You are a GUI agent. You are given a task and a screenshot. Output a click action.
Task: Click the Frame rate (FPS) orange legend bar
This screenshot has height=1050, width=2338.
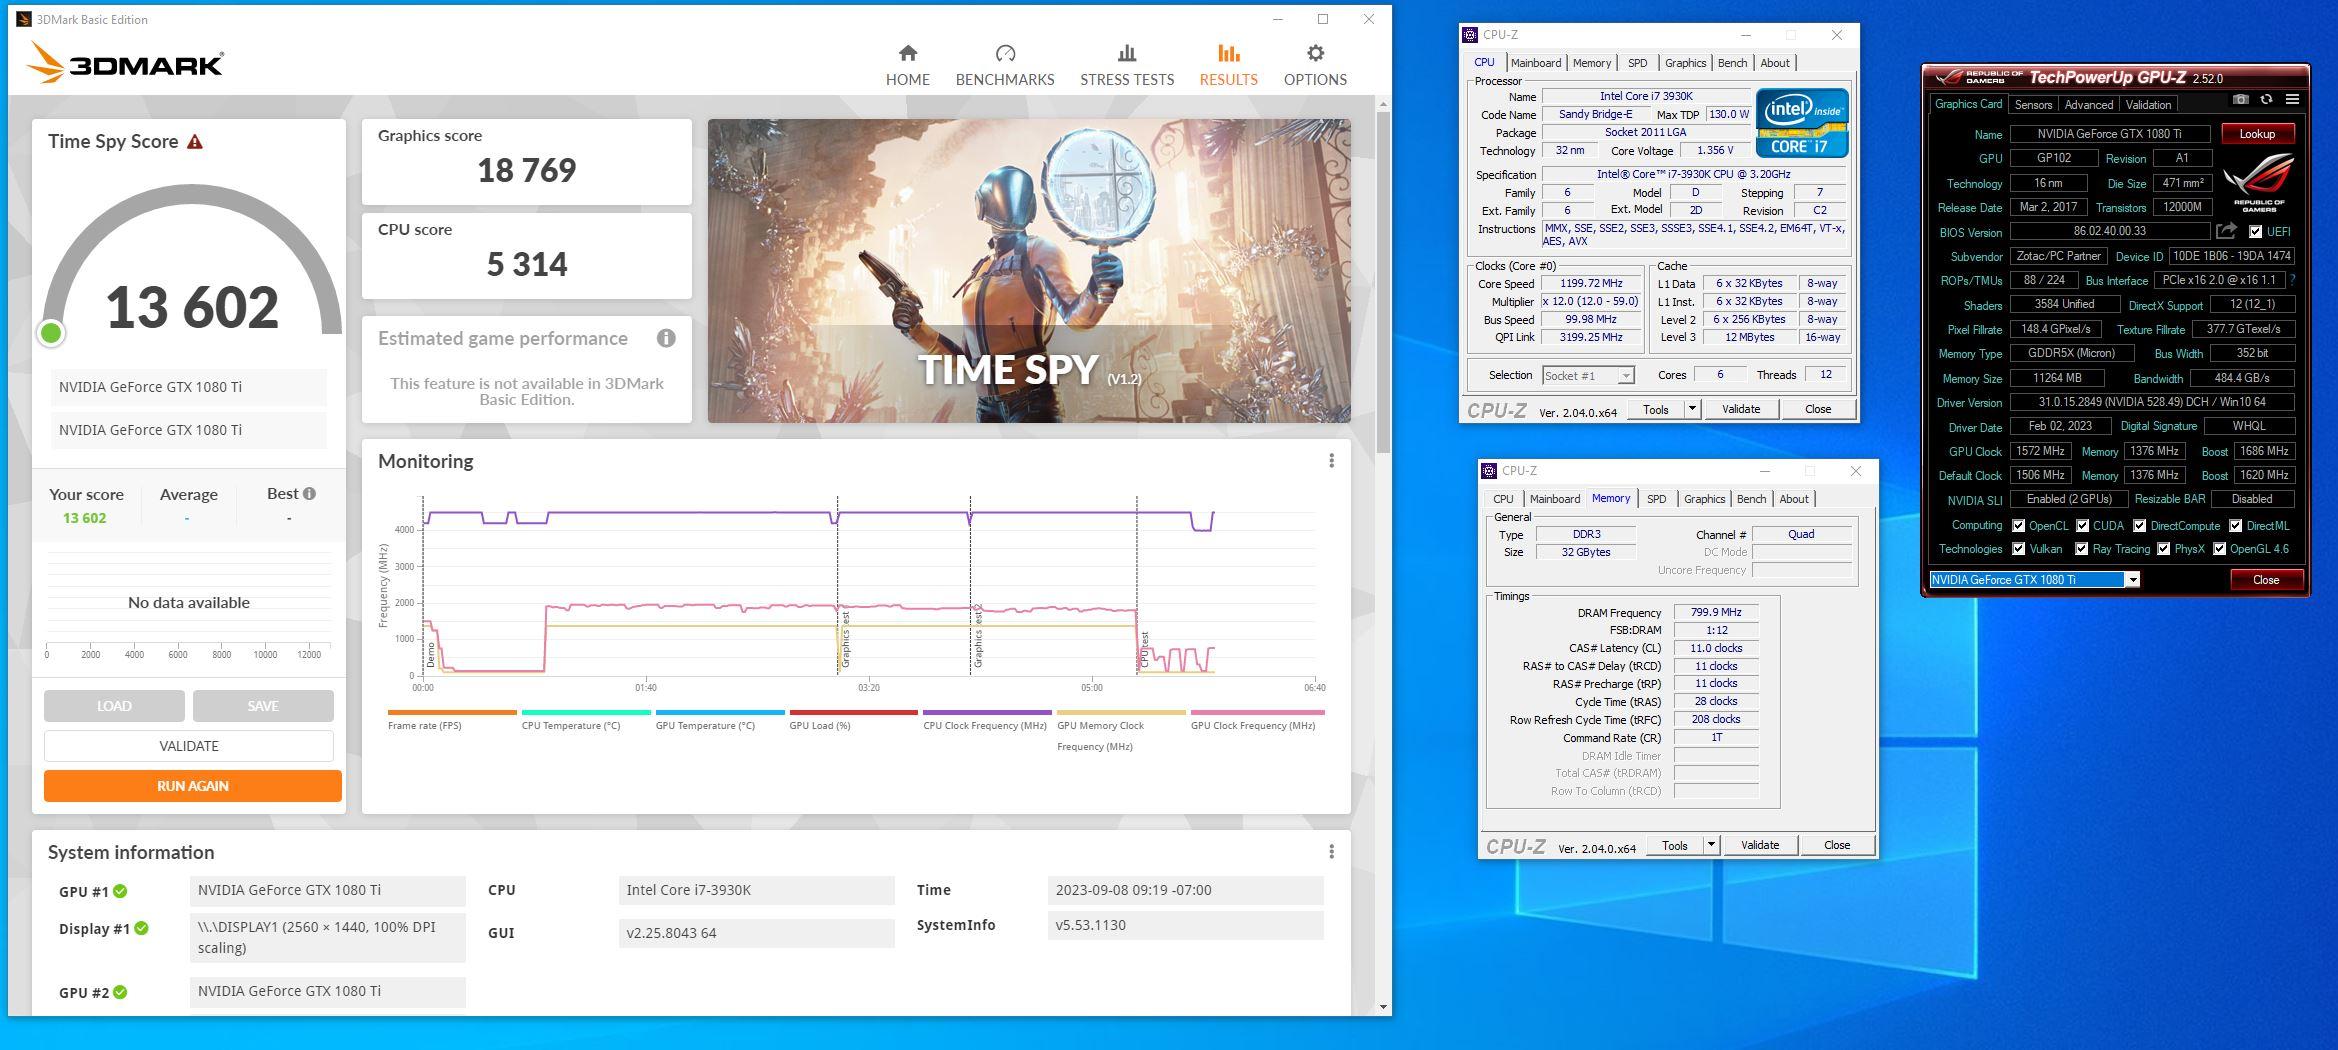tap(452, 713)
